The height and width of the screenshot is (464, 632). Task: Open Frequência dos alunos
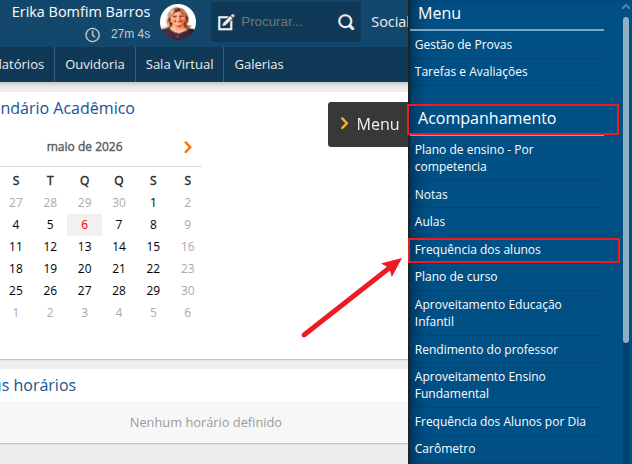pos(478,250)
